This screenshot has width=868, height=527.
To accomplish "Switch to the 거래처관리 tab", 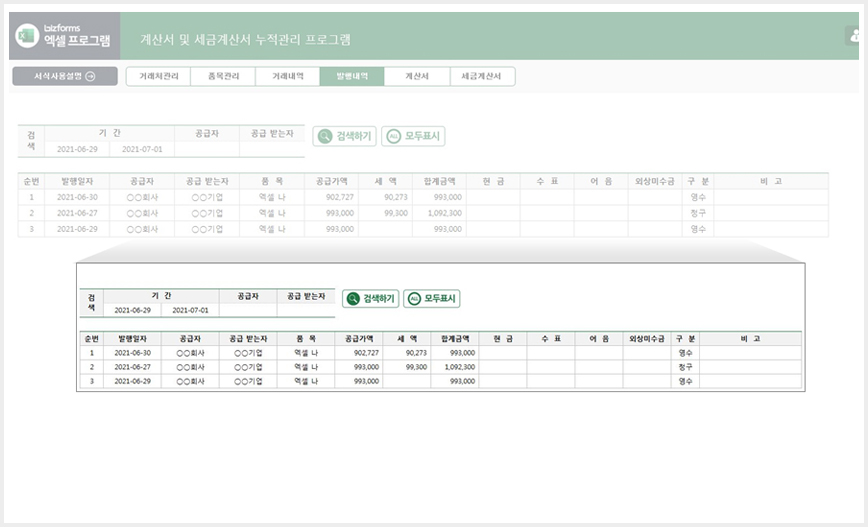I will pyautogui.click(x=158, y=76).
